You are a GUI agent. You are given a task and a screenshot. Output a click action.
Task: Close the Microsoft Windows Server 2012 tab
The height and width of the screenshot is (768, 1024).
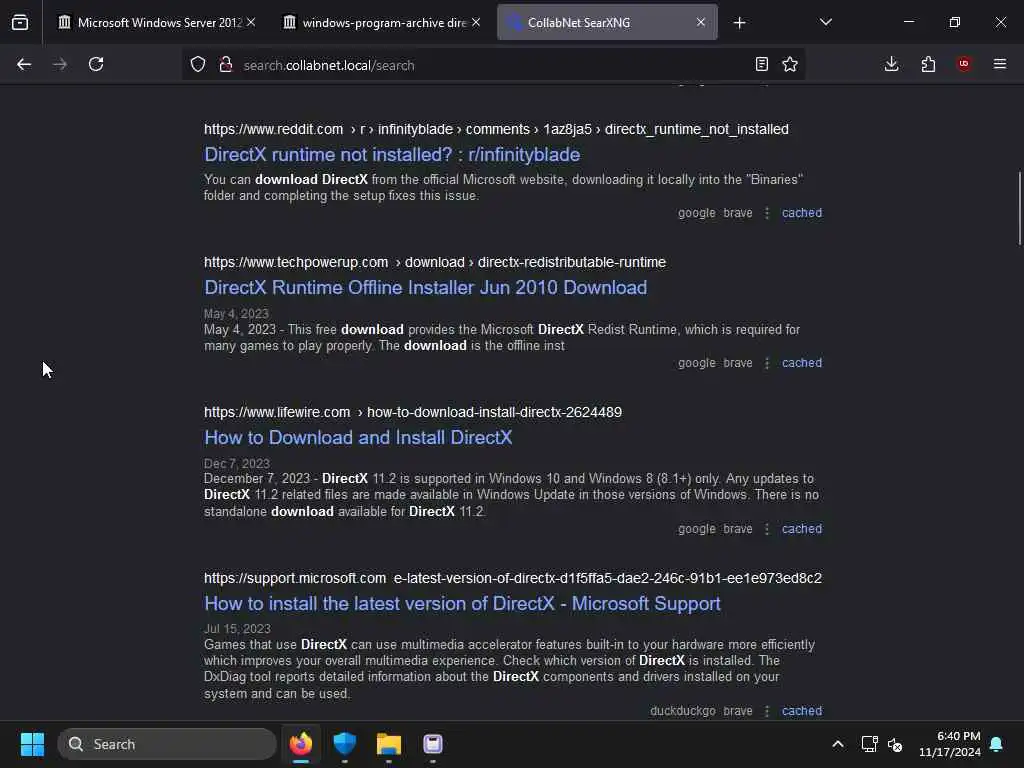tap(251, 22)
